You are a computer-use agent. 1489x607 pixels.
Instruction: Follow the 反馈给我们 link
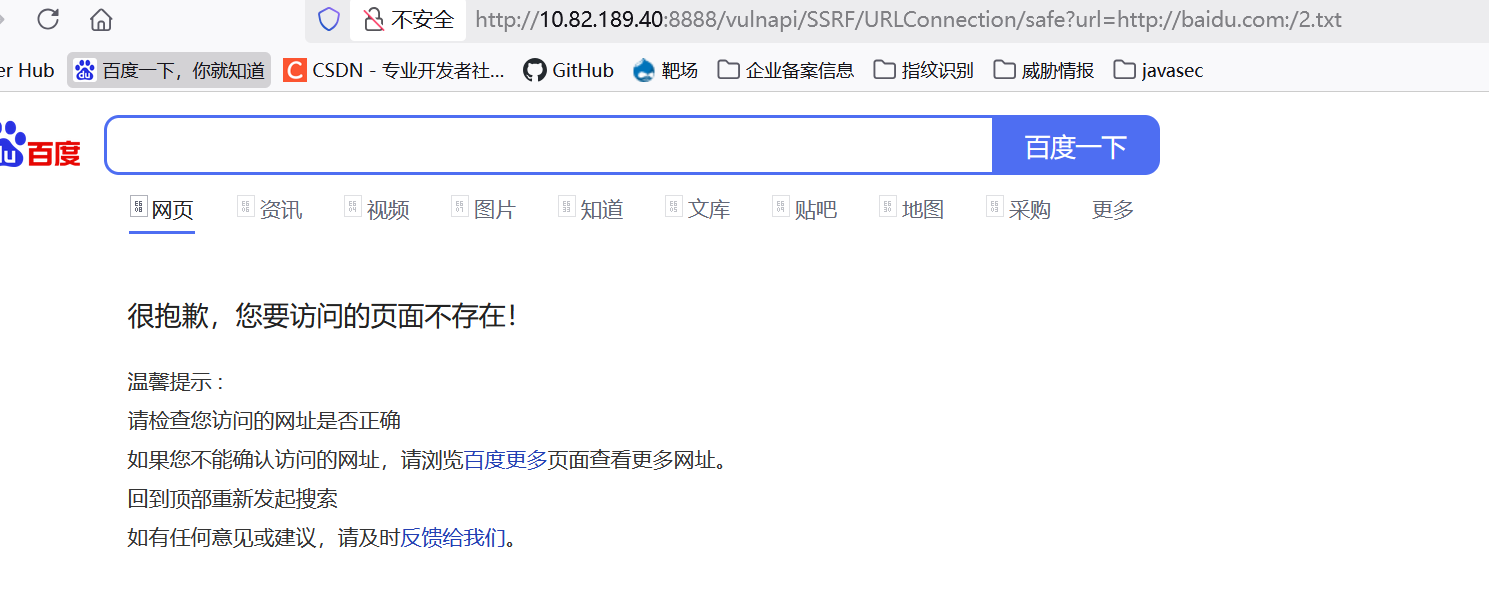[x=453, y=538]
